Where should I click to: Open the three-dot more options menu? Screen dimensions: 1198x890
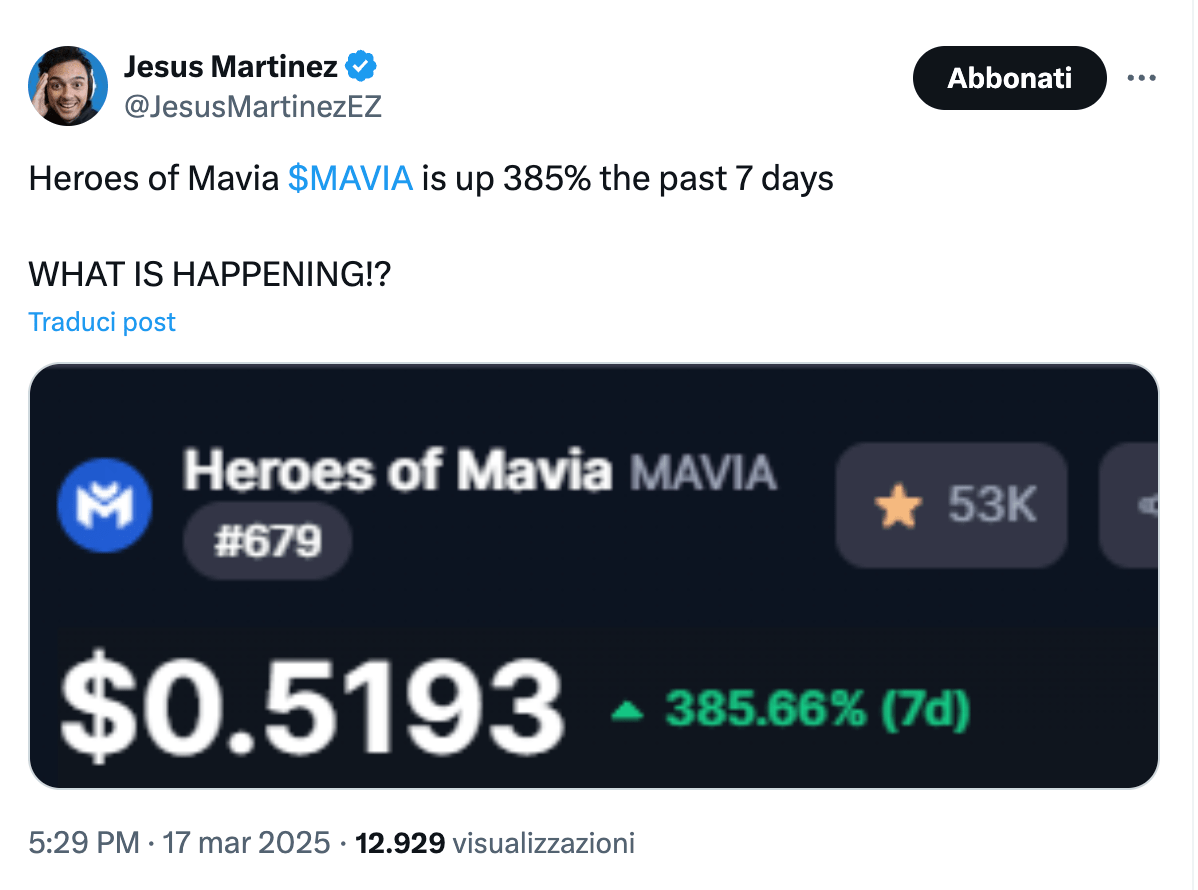[x=1141, y=78]
